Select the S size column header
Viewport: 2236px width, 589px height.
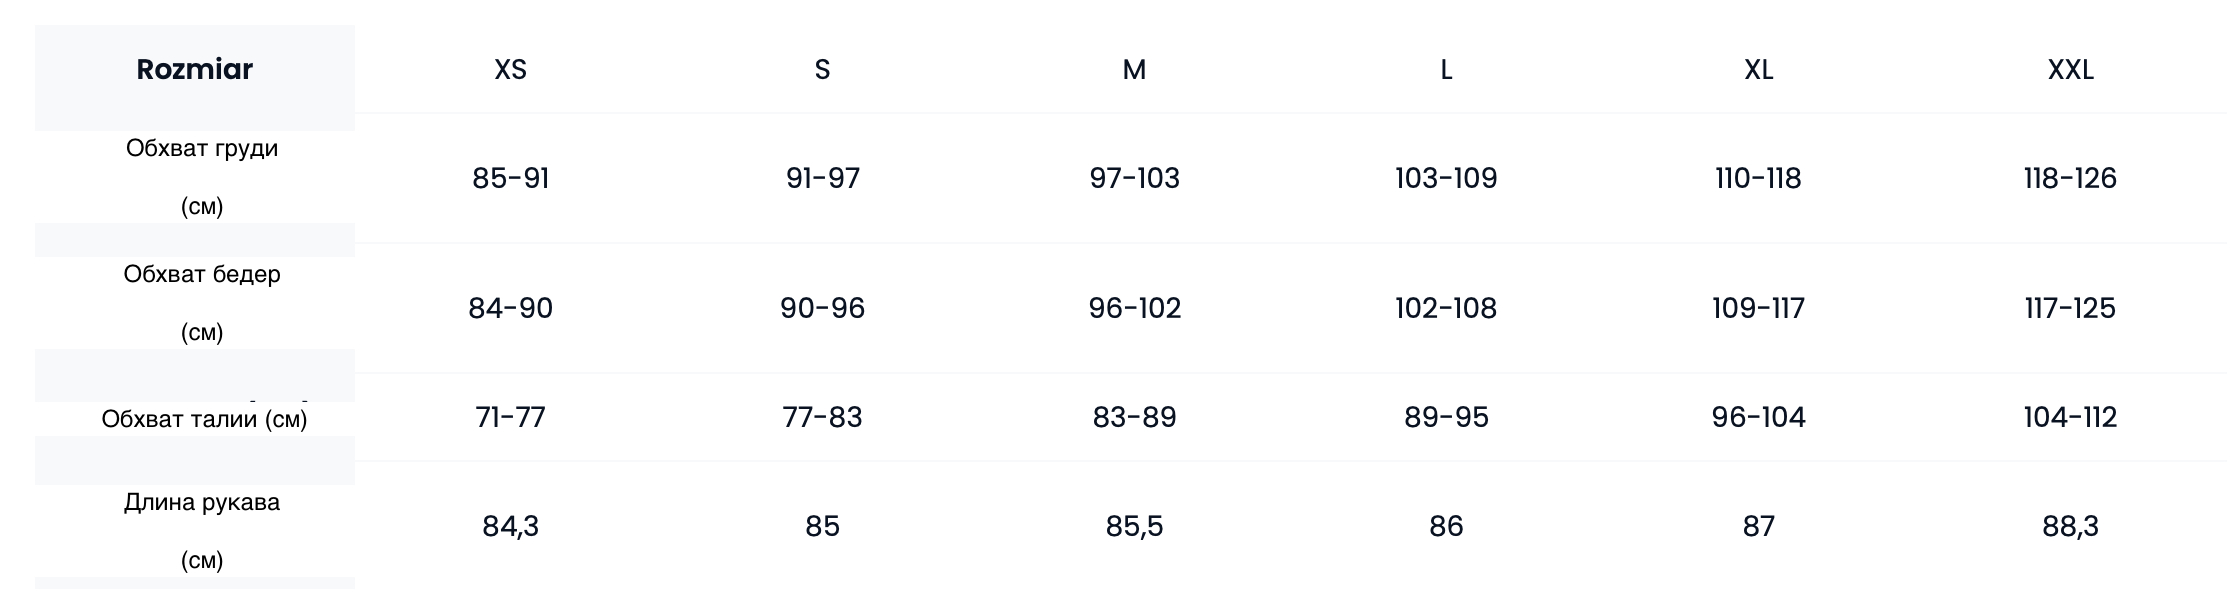822,70
